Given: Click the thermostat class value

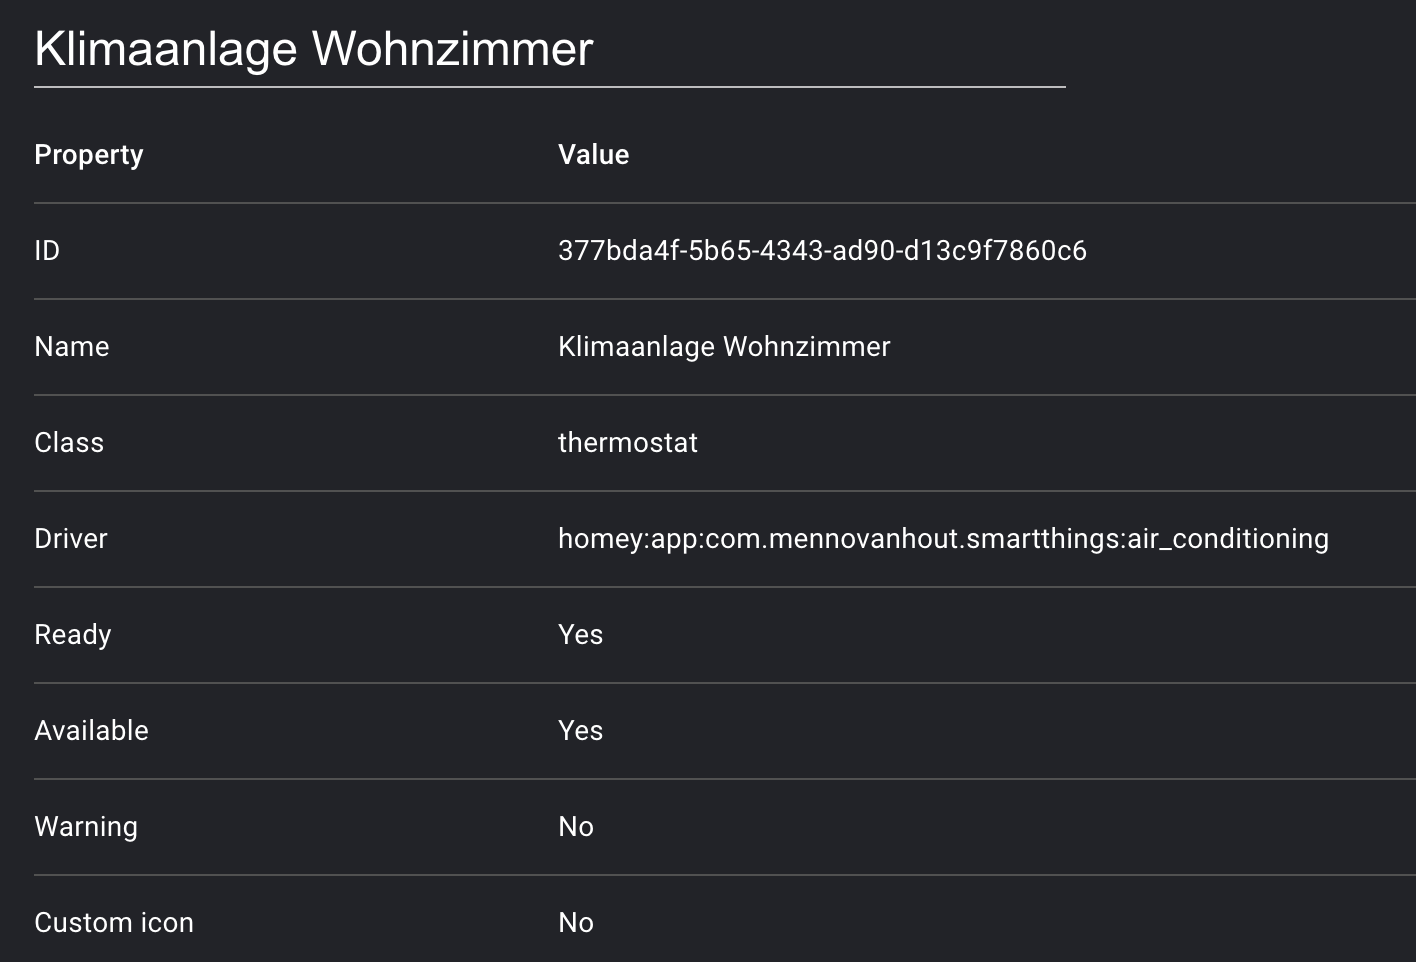Looking at the screenshot, I should pyautogui.click(x=628, y=443).
